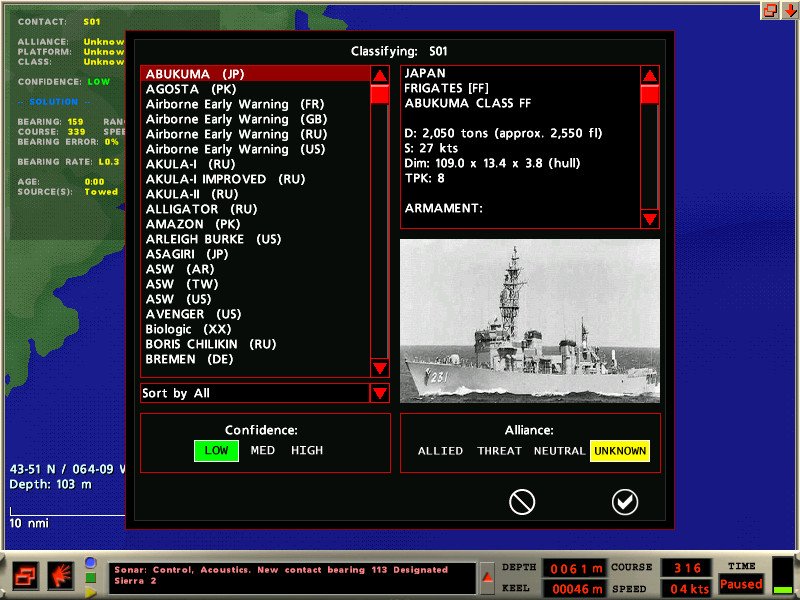The image size is (800, 600).
Task: Mark contact alliance as THREAT
Action: (500, 451)
